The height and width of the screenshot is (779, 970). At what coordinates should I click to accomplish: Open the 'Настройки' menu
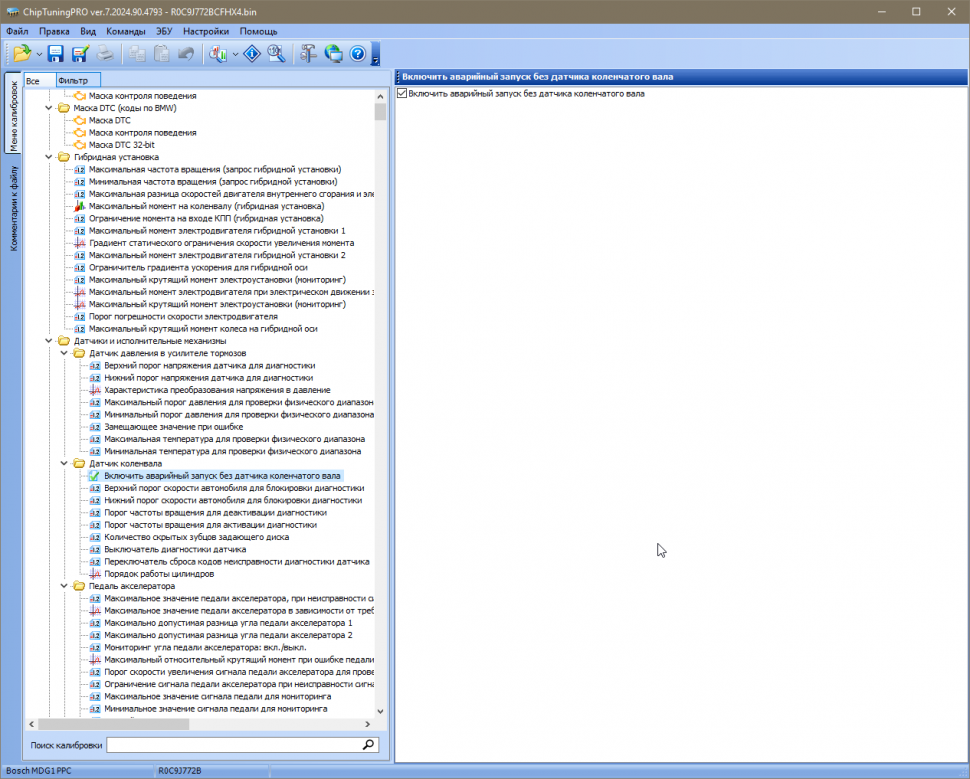206,31
